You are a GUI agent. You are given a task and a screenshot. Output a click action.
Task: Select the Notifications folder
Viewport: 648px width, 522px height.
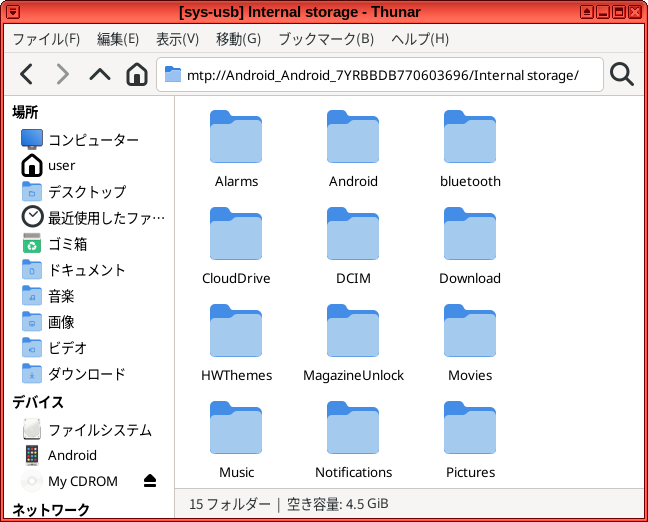tap(353, 440)
